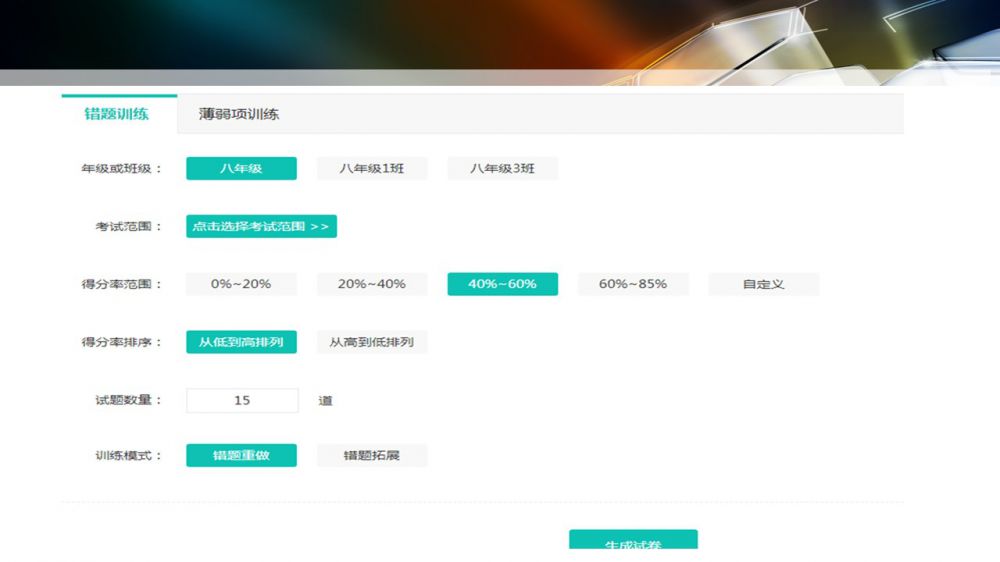Pick the 八年级3班 class option
Image resolution: width=1000 pixels, height=562 pixels.
pyautogui.click(x=502, y=169)
